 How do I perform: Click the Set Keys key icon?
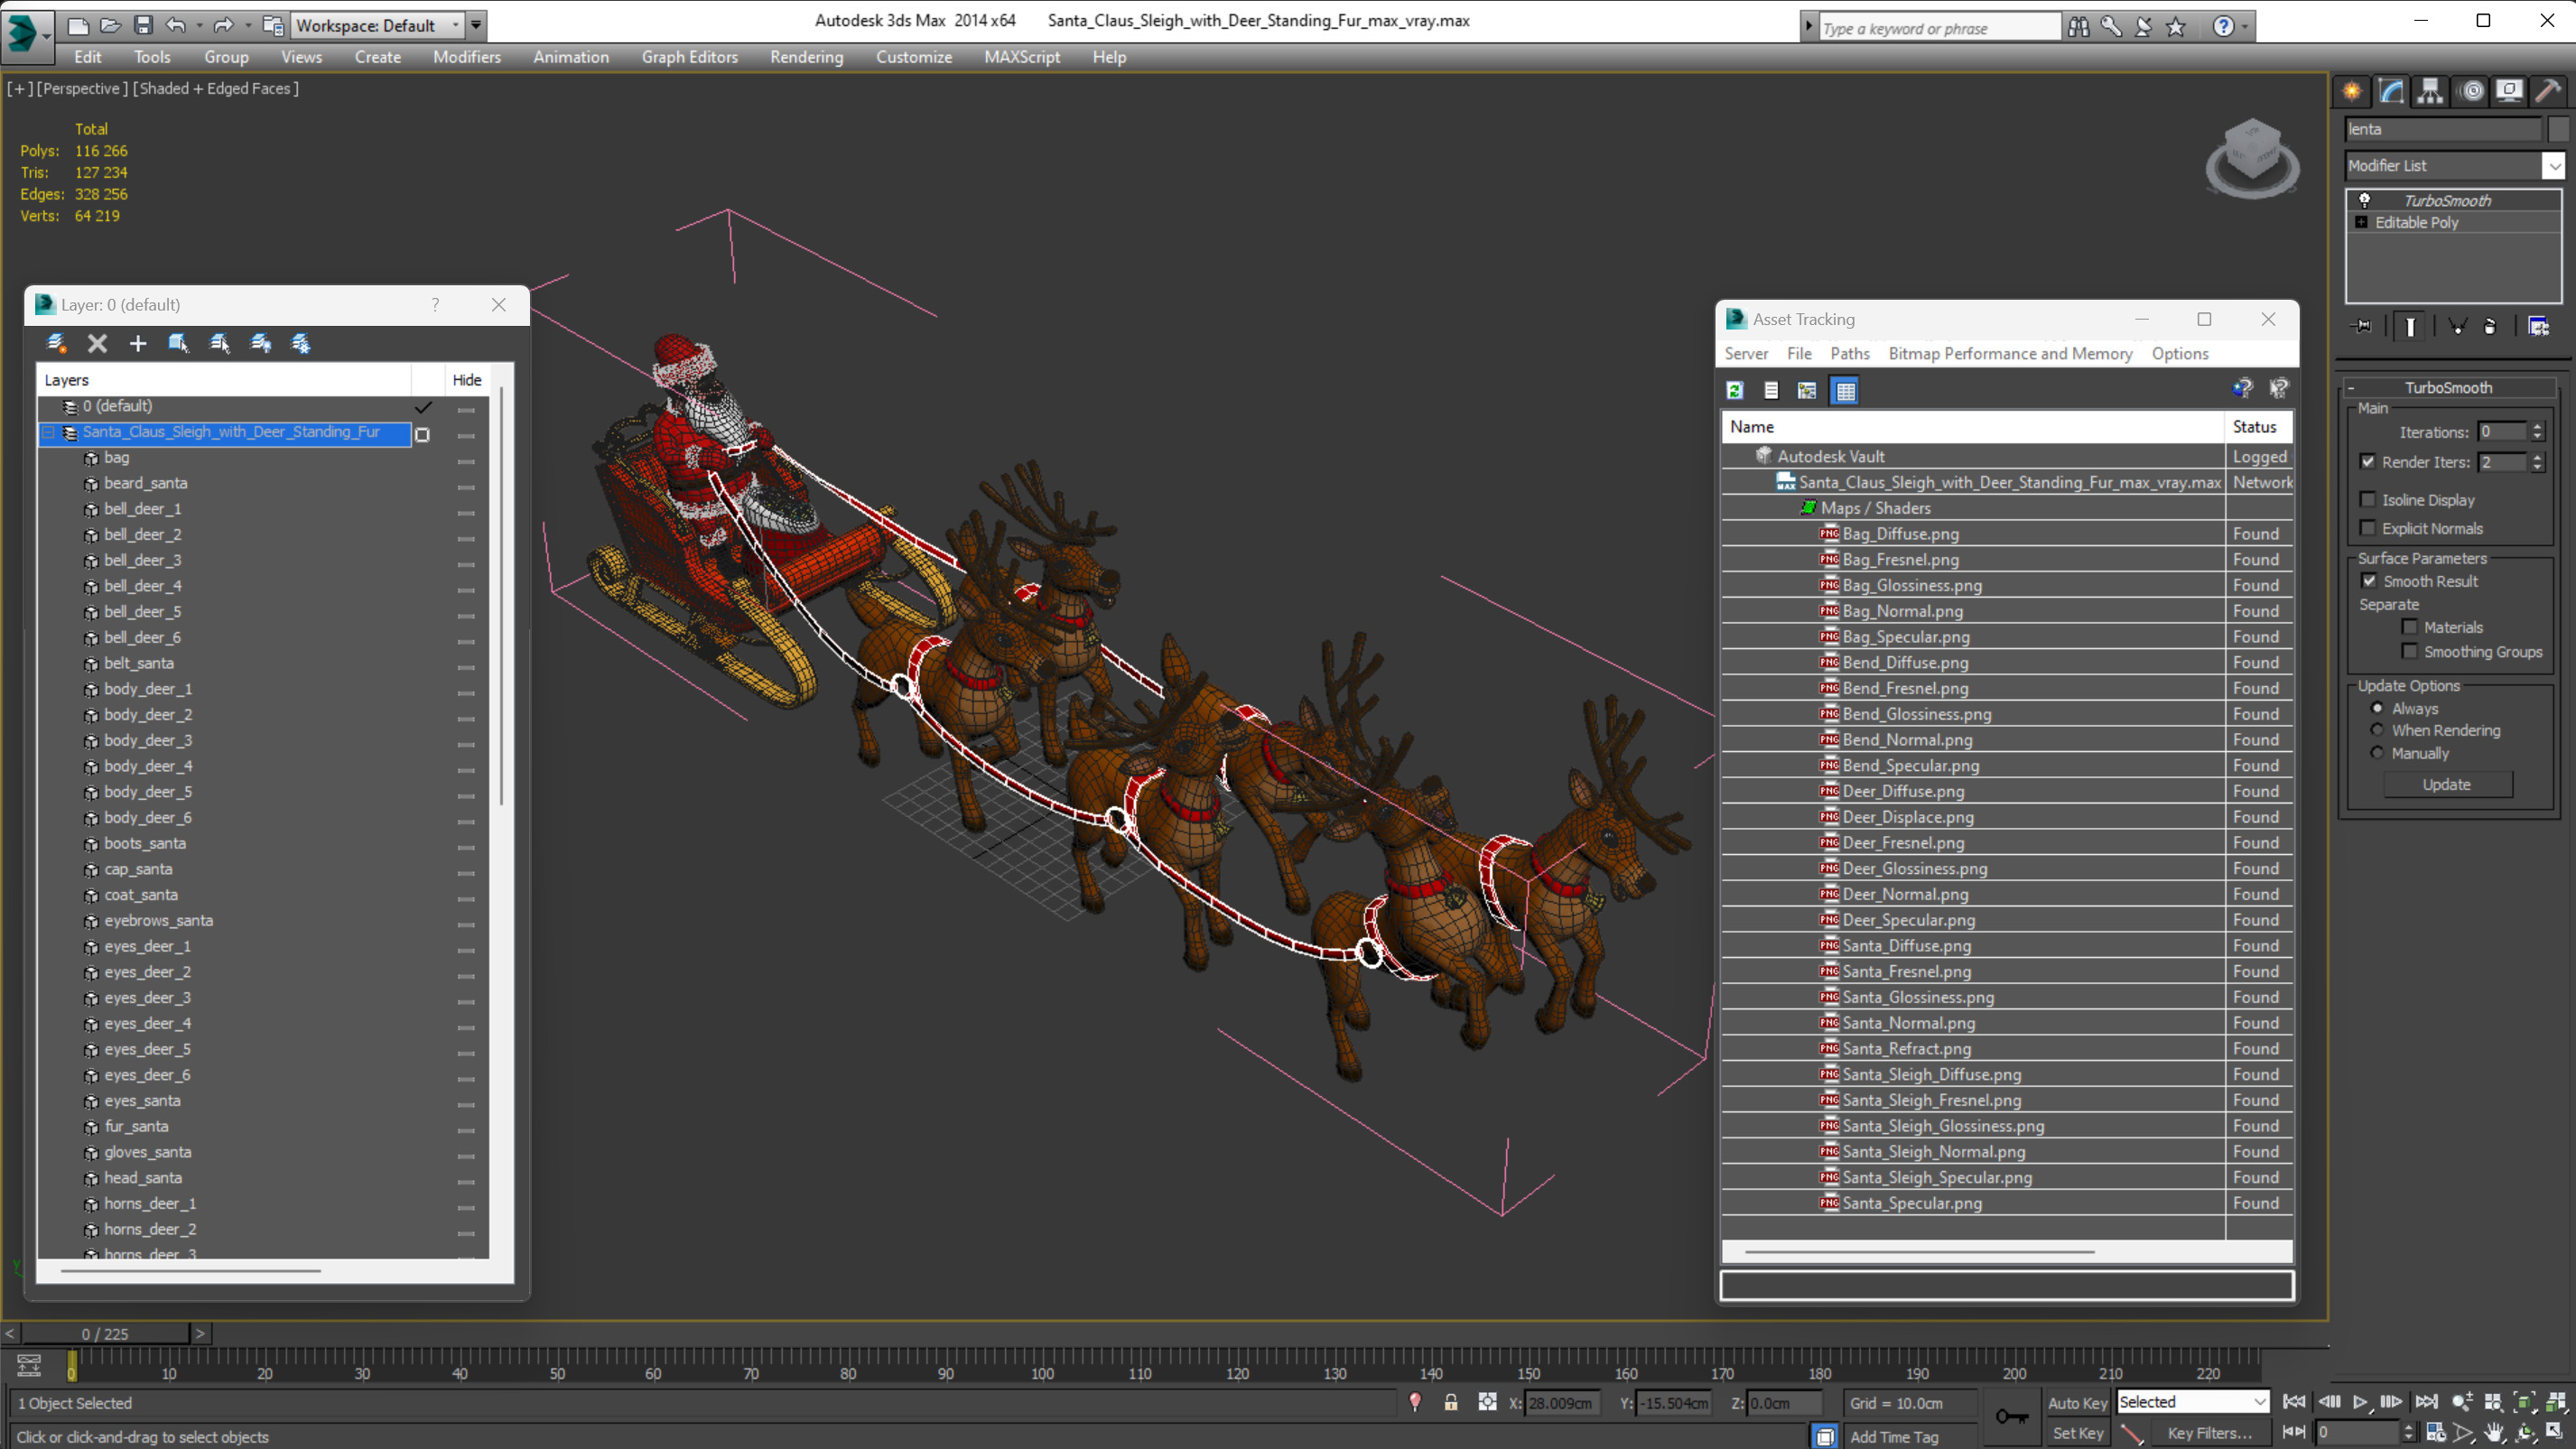pyautogui.click(x=2011, y=1416)
